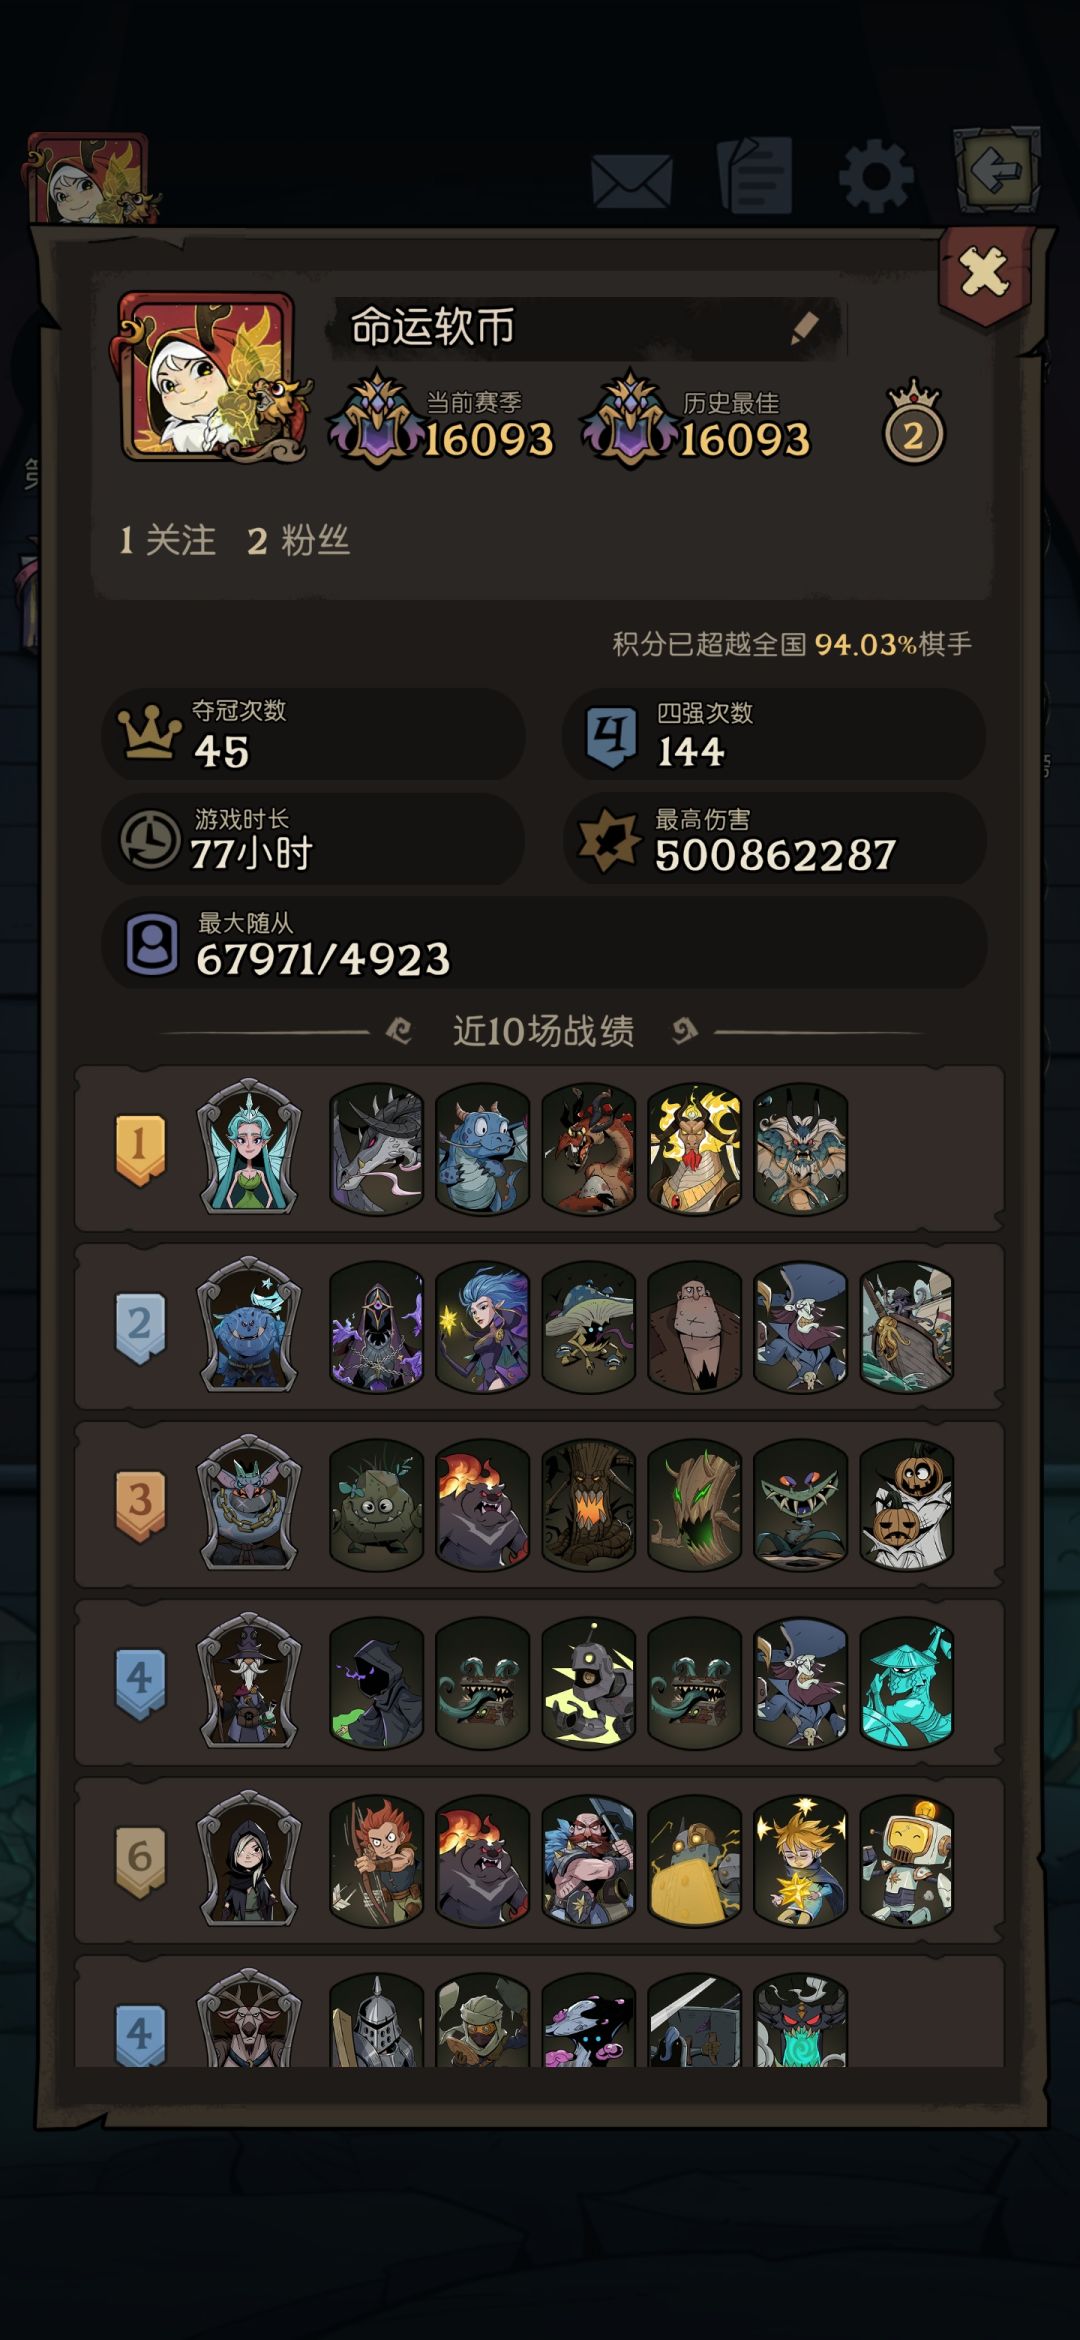Click the player avatar portrait
The height and width of the screenshot is (2340, 1080).
point(208,377)
